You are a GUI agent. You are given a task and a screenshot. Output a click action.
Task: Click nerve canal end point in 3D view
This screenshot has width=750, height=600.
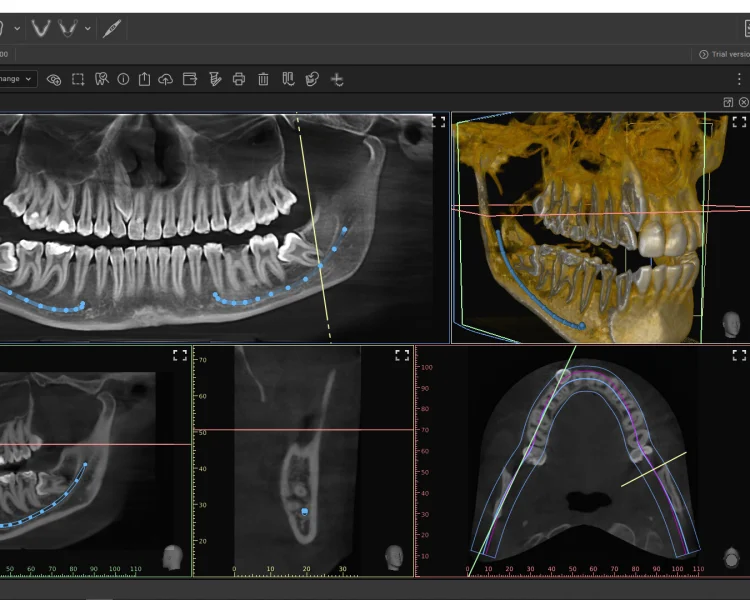[582, 326]
